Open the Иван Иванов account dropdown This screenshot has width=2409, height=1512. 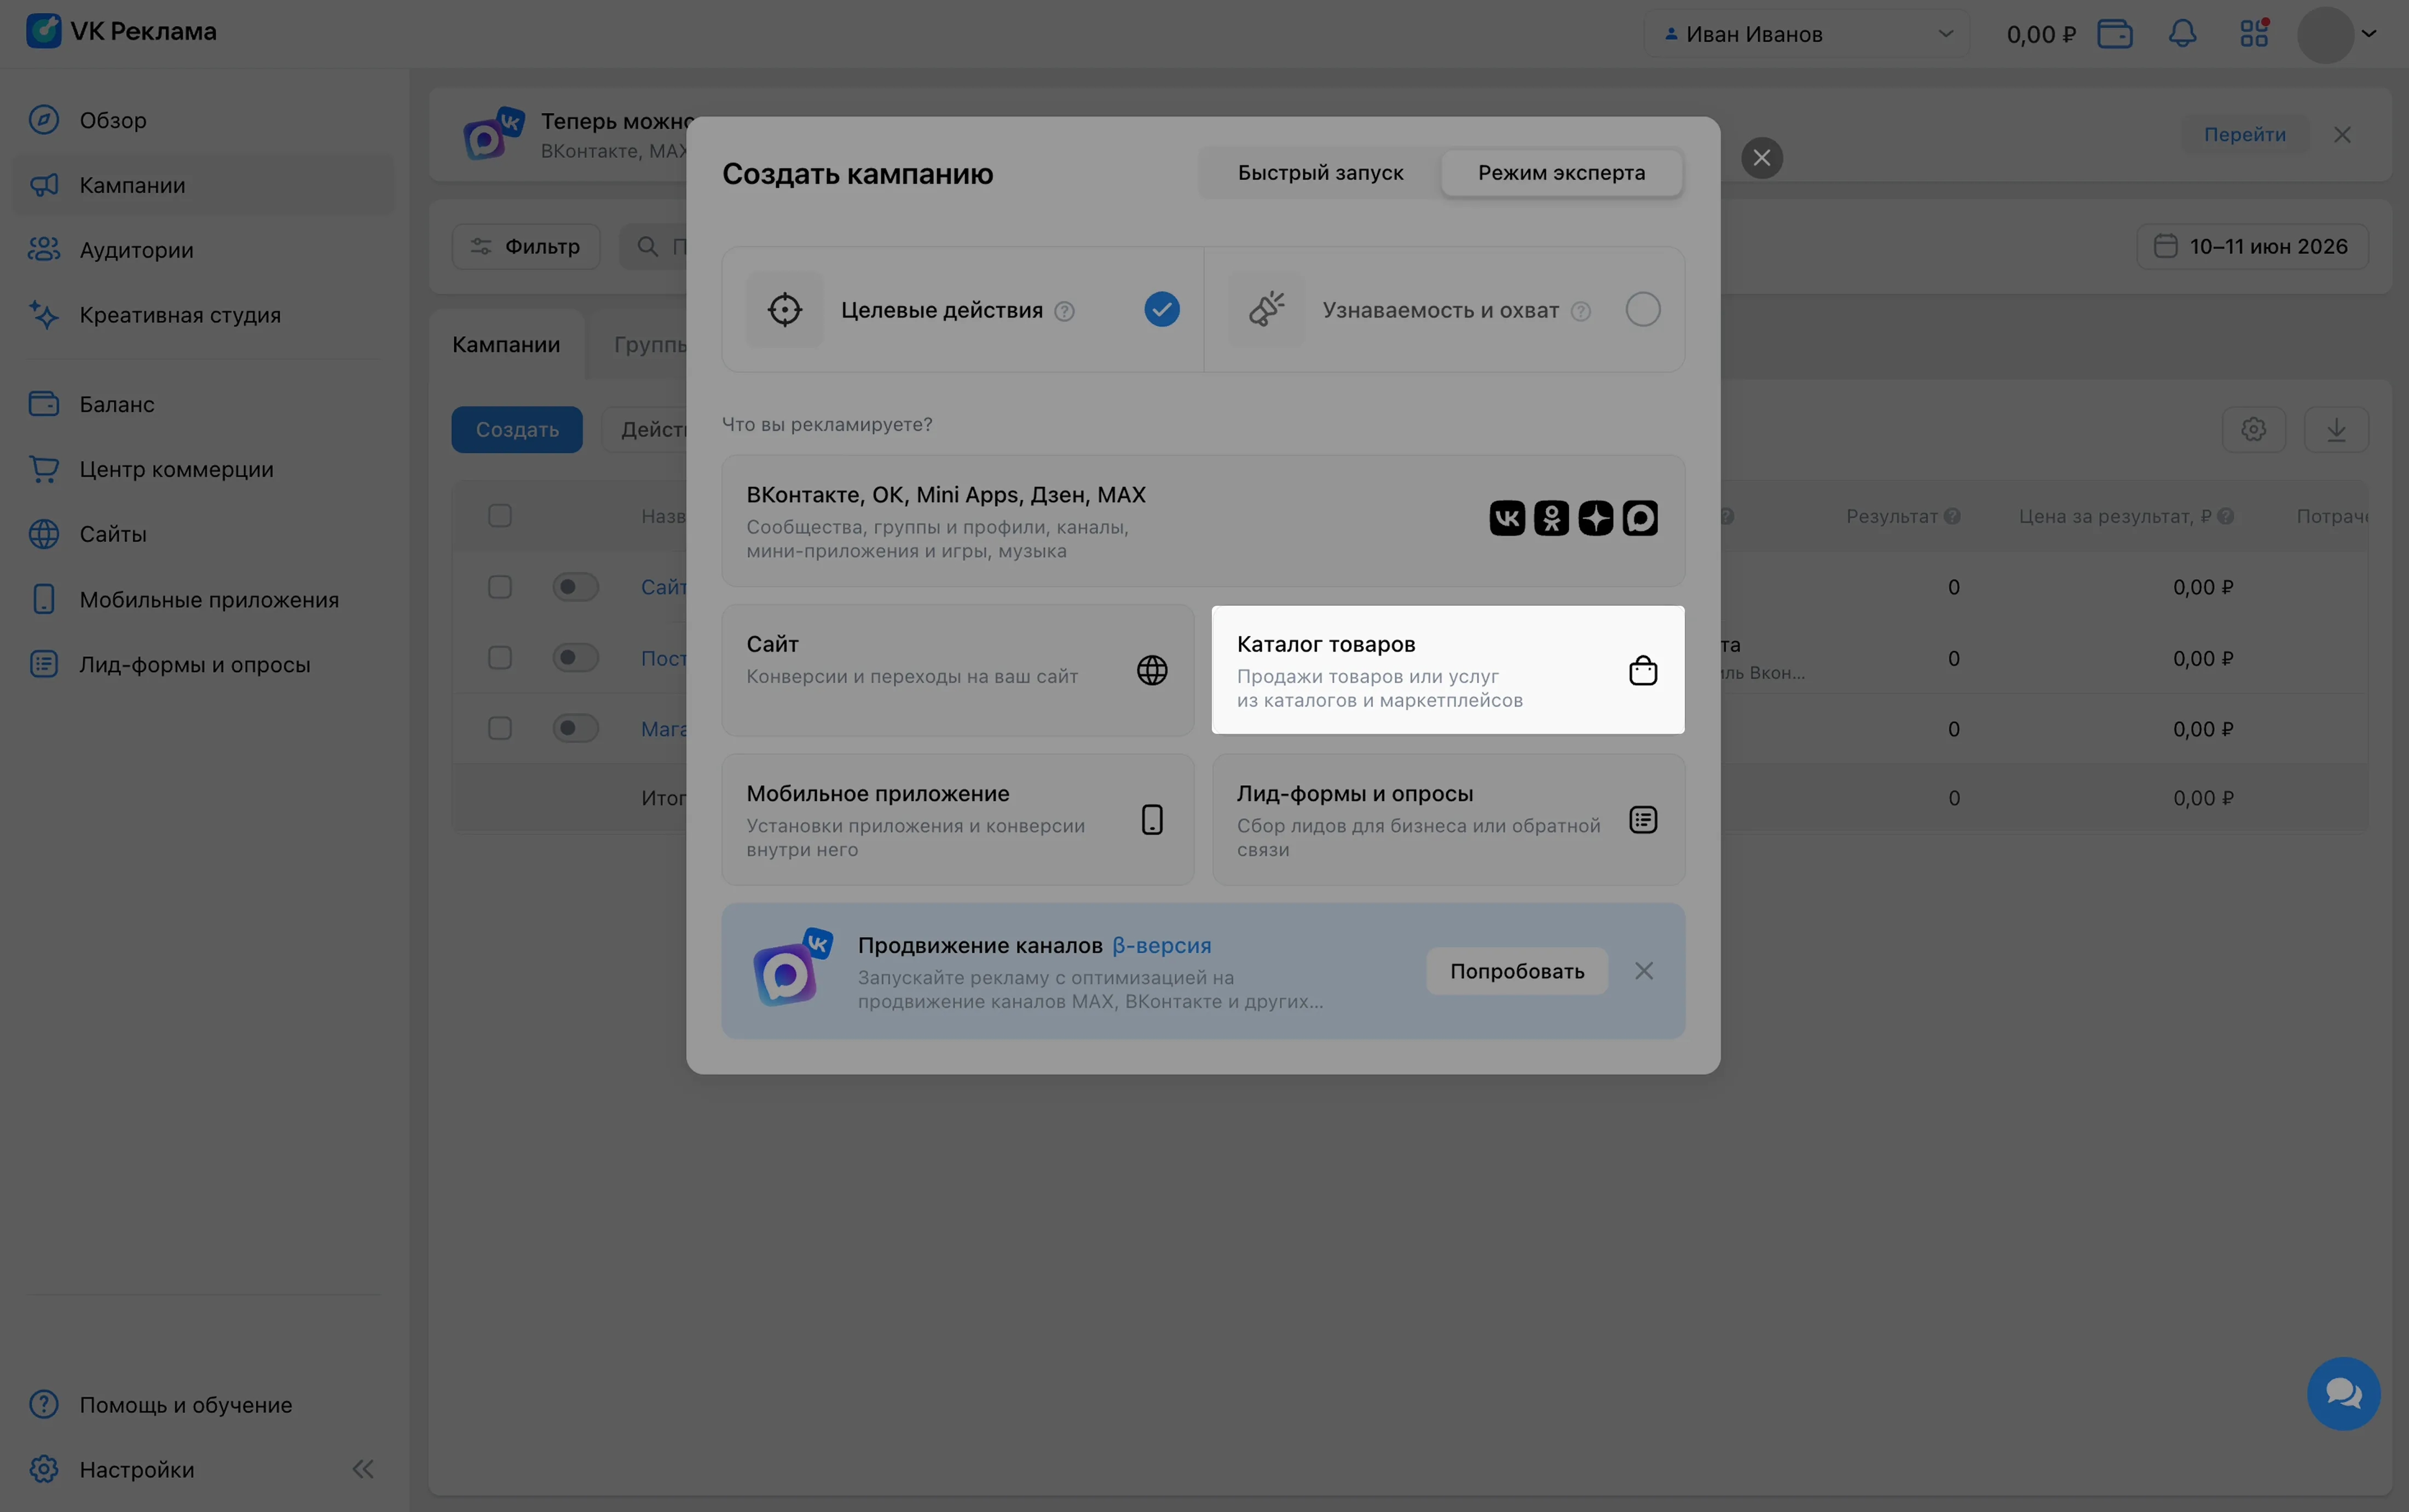click(x=1807, y=34)
